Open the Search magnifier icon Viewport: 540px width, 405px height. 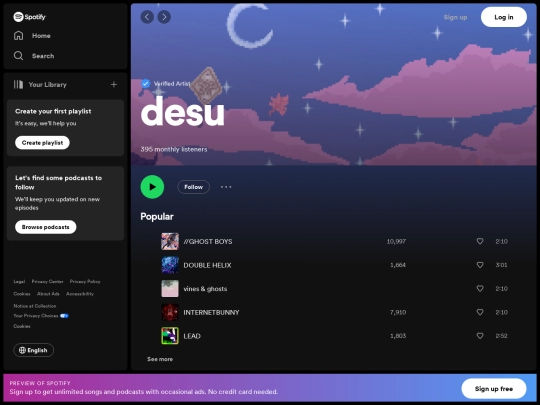pyautogui.click(x=19, y=56)
